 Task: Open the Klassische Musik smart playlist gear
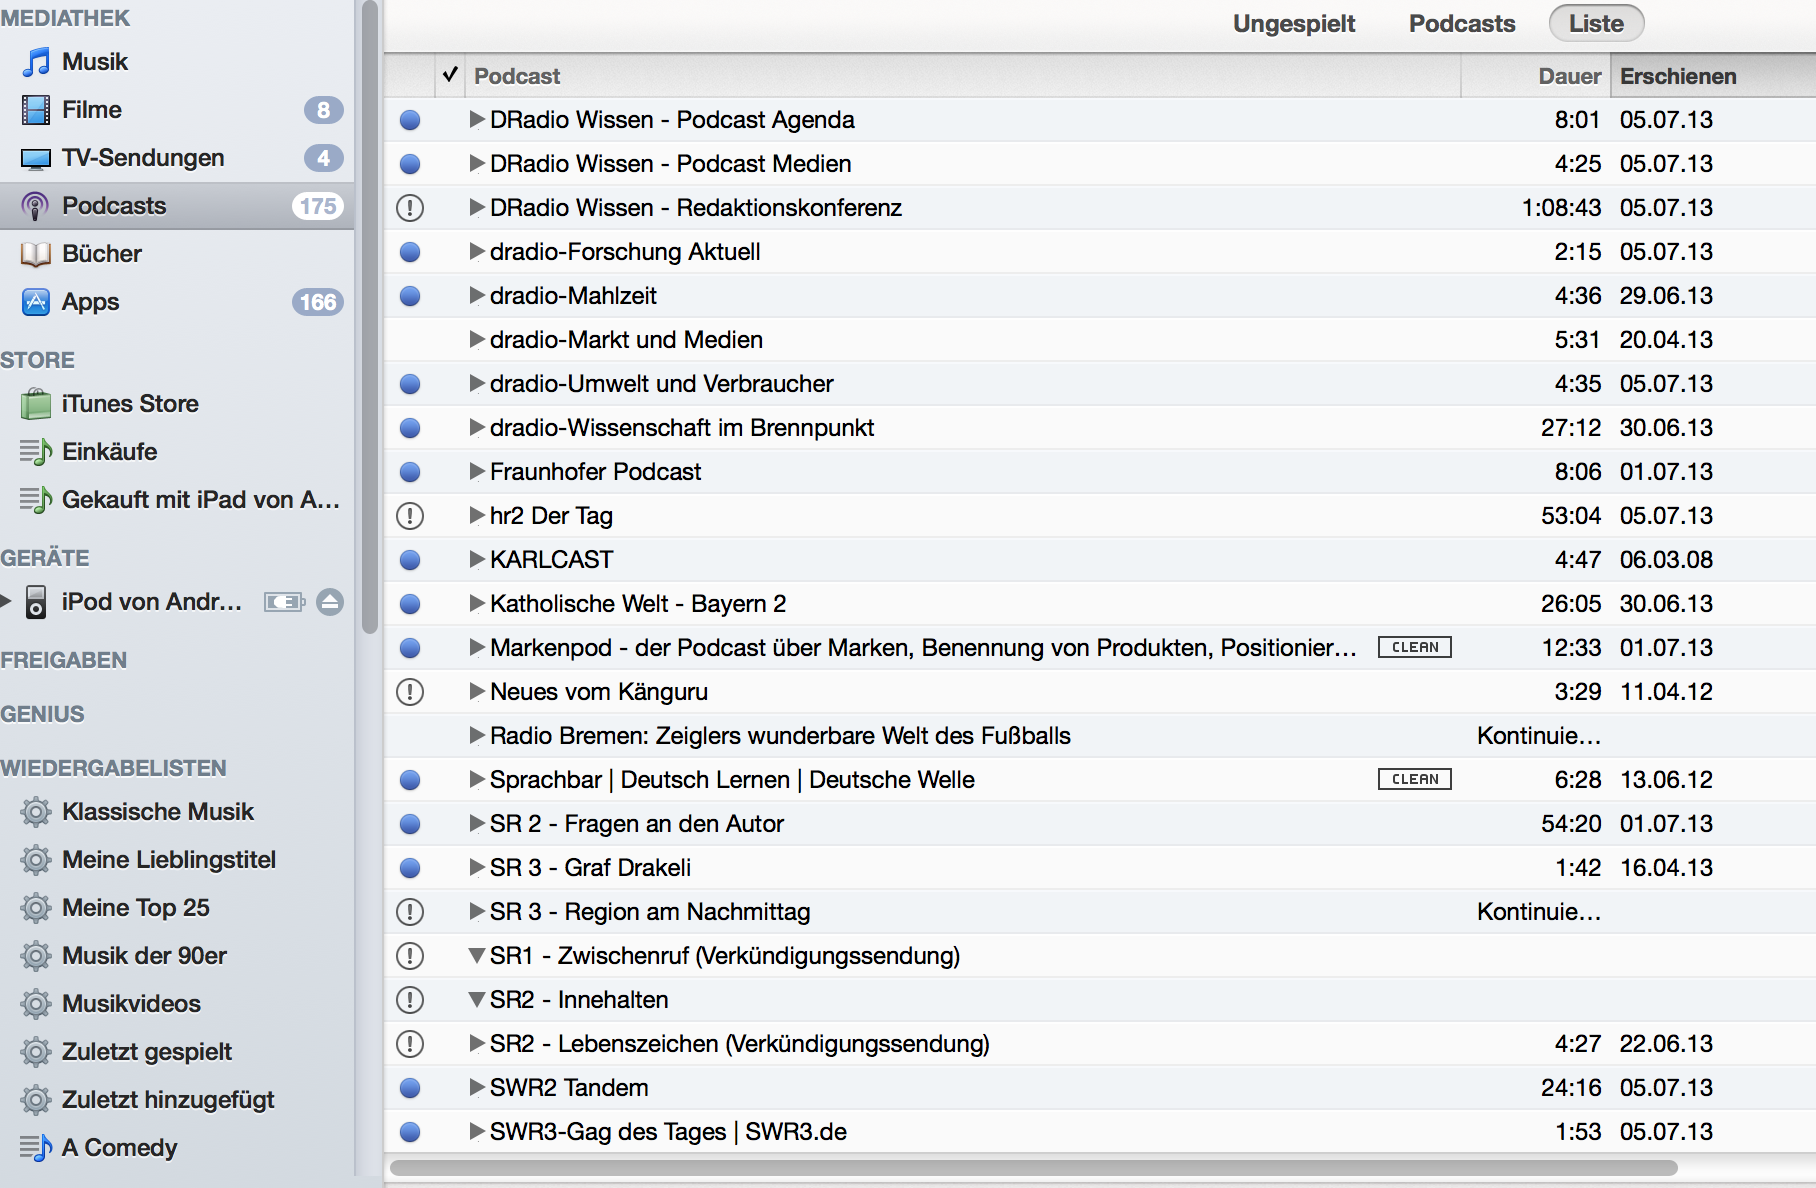36,812
